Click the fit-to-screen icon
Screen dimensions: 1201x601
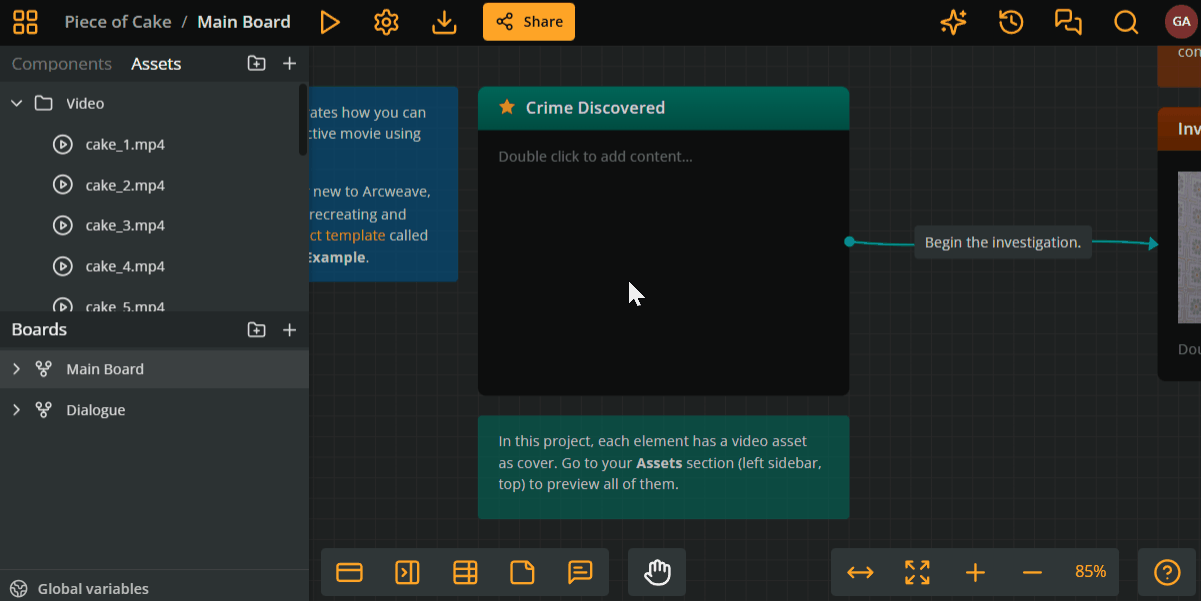coord(916,572)
